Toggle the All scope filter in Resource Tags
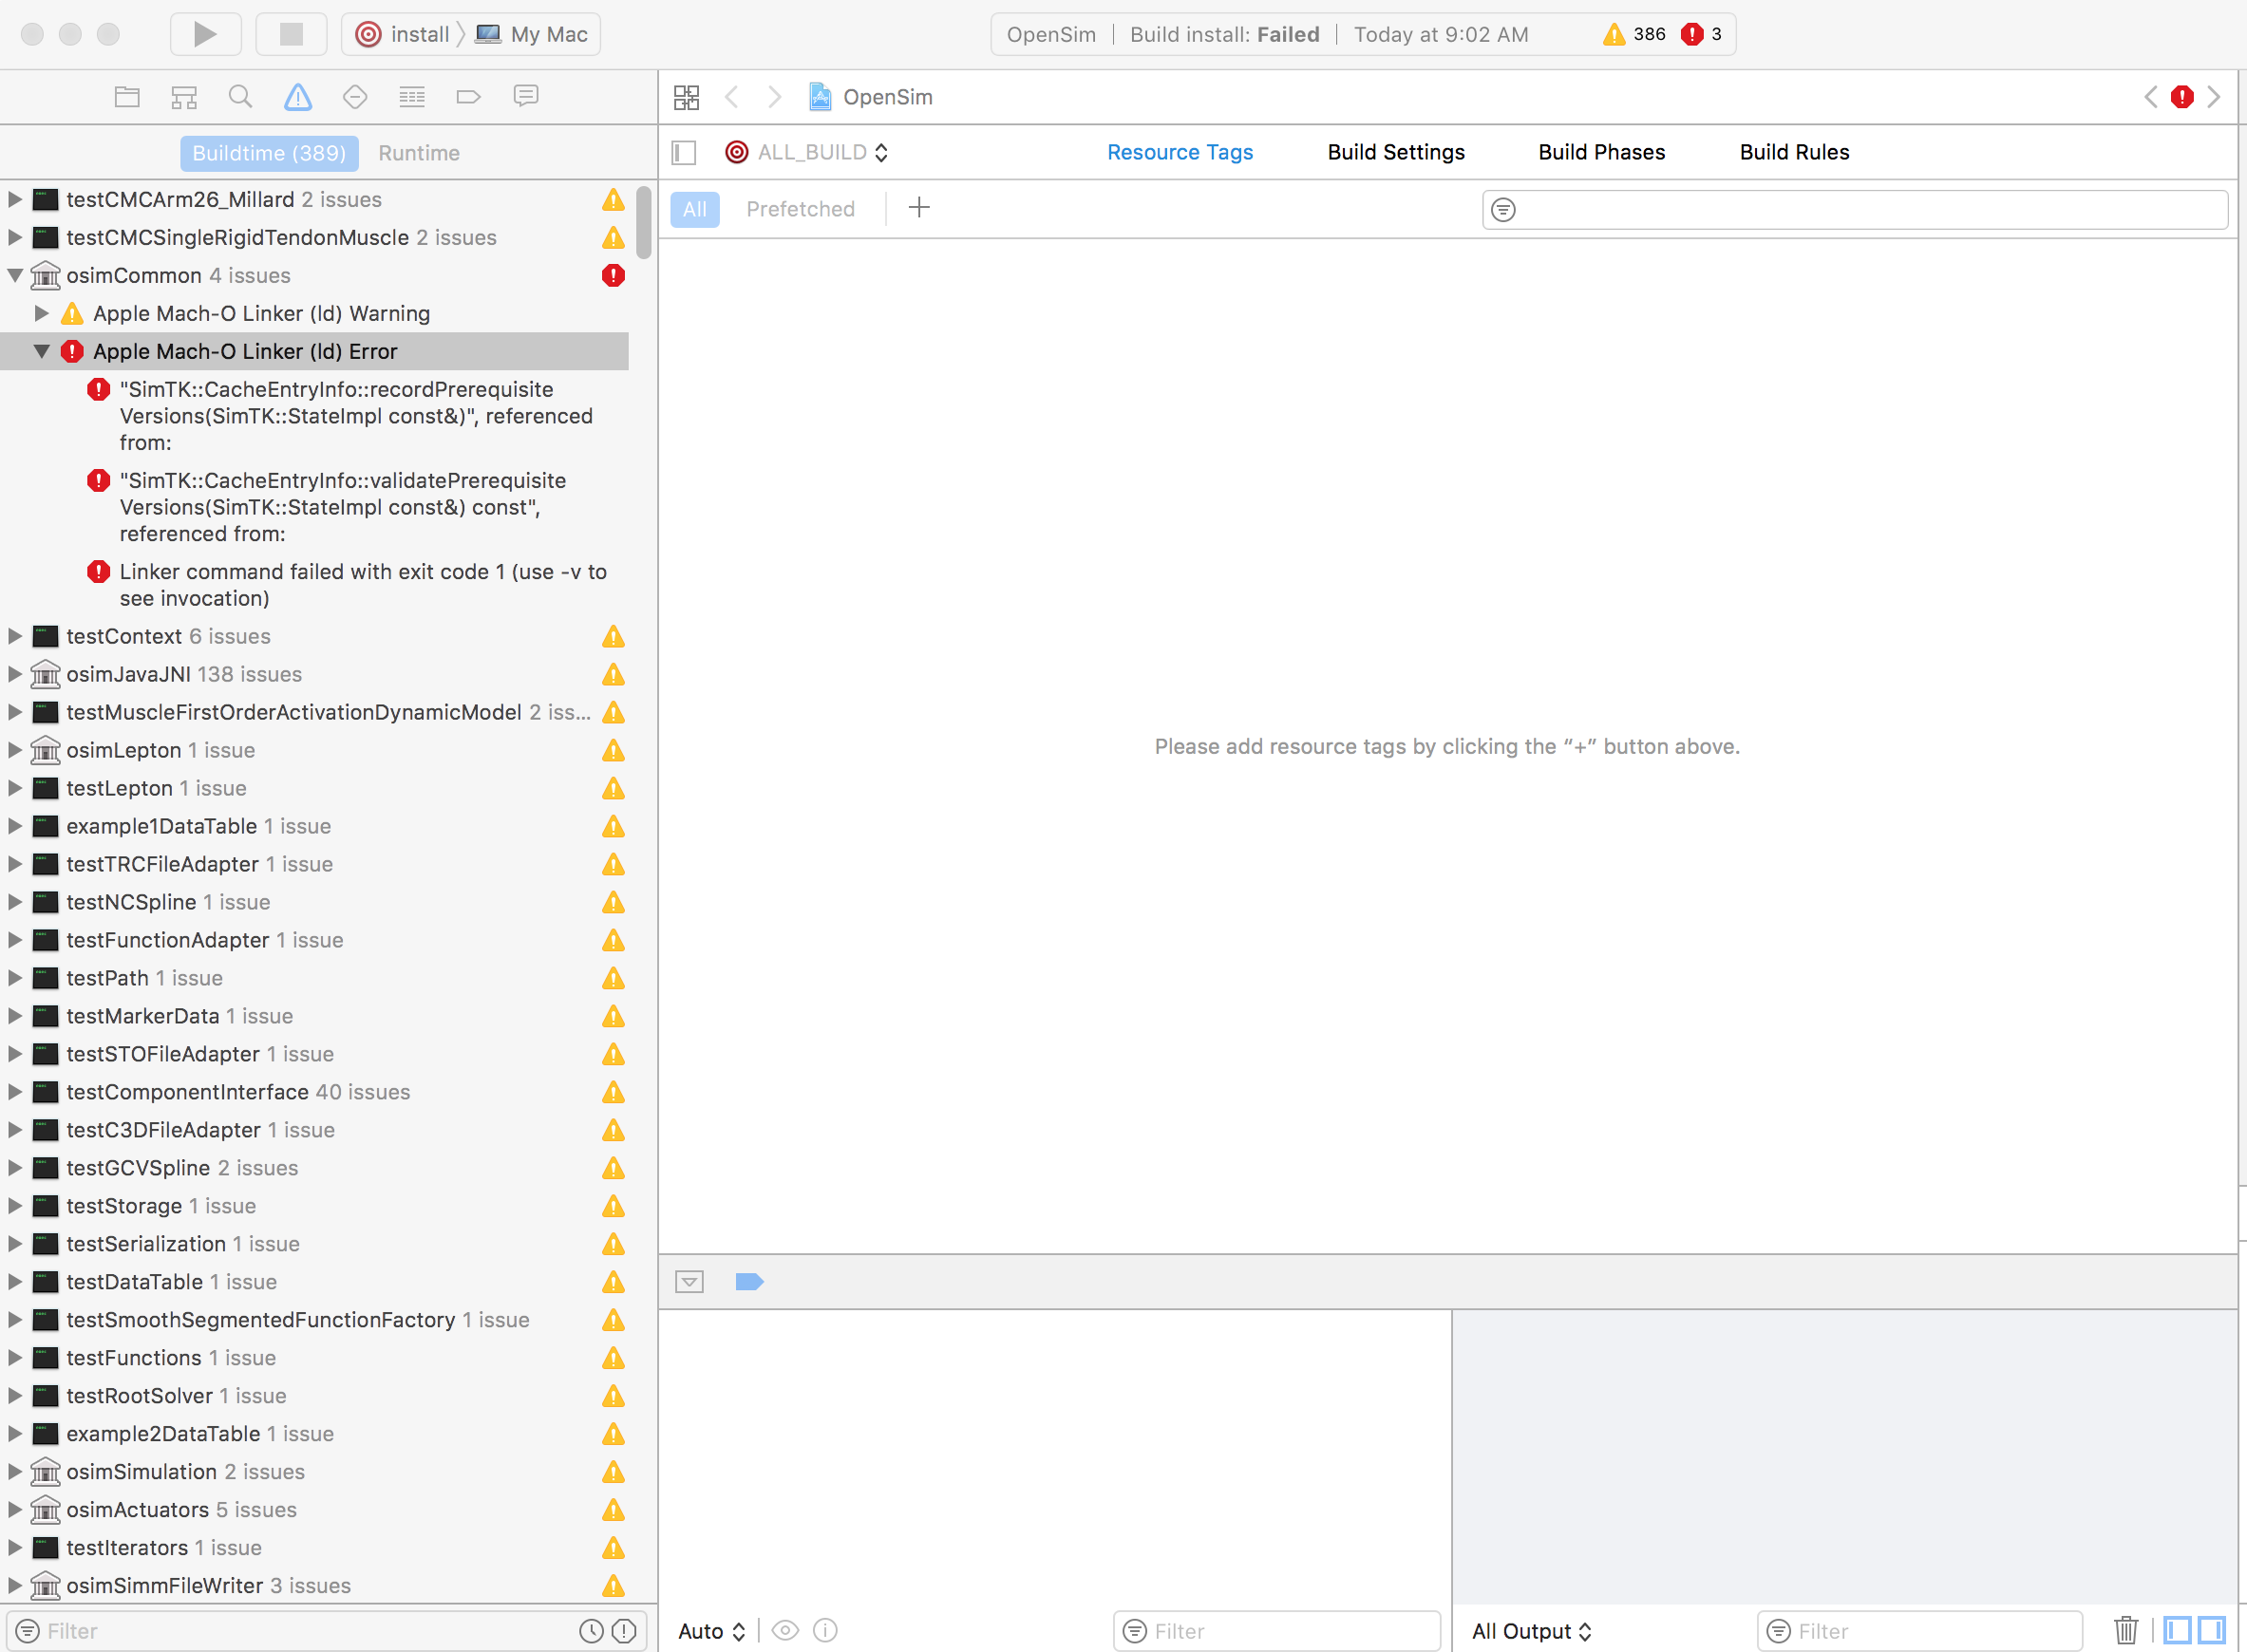This screenshot has height=1652, width=2247. point(694,209)
